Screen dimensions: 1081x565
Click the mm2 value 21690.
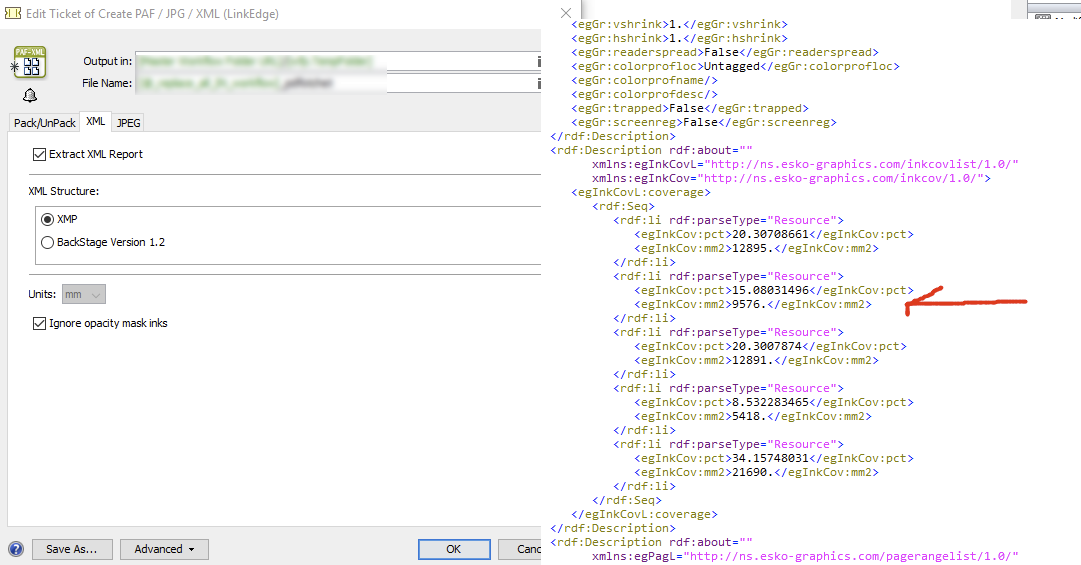coord(753,472)
